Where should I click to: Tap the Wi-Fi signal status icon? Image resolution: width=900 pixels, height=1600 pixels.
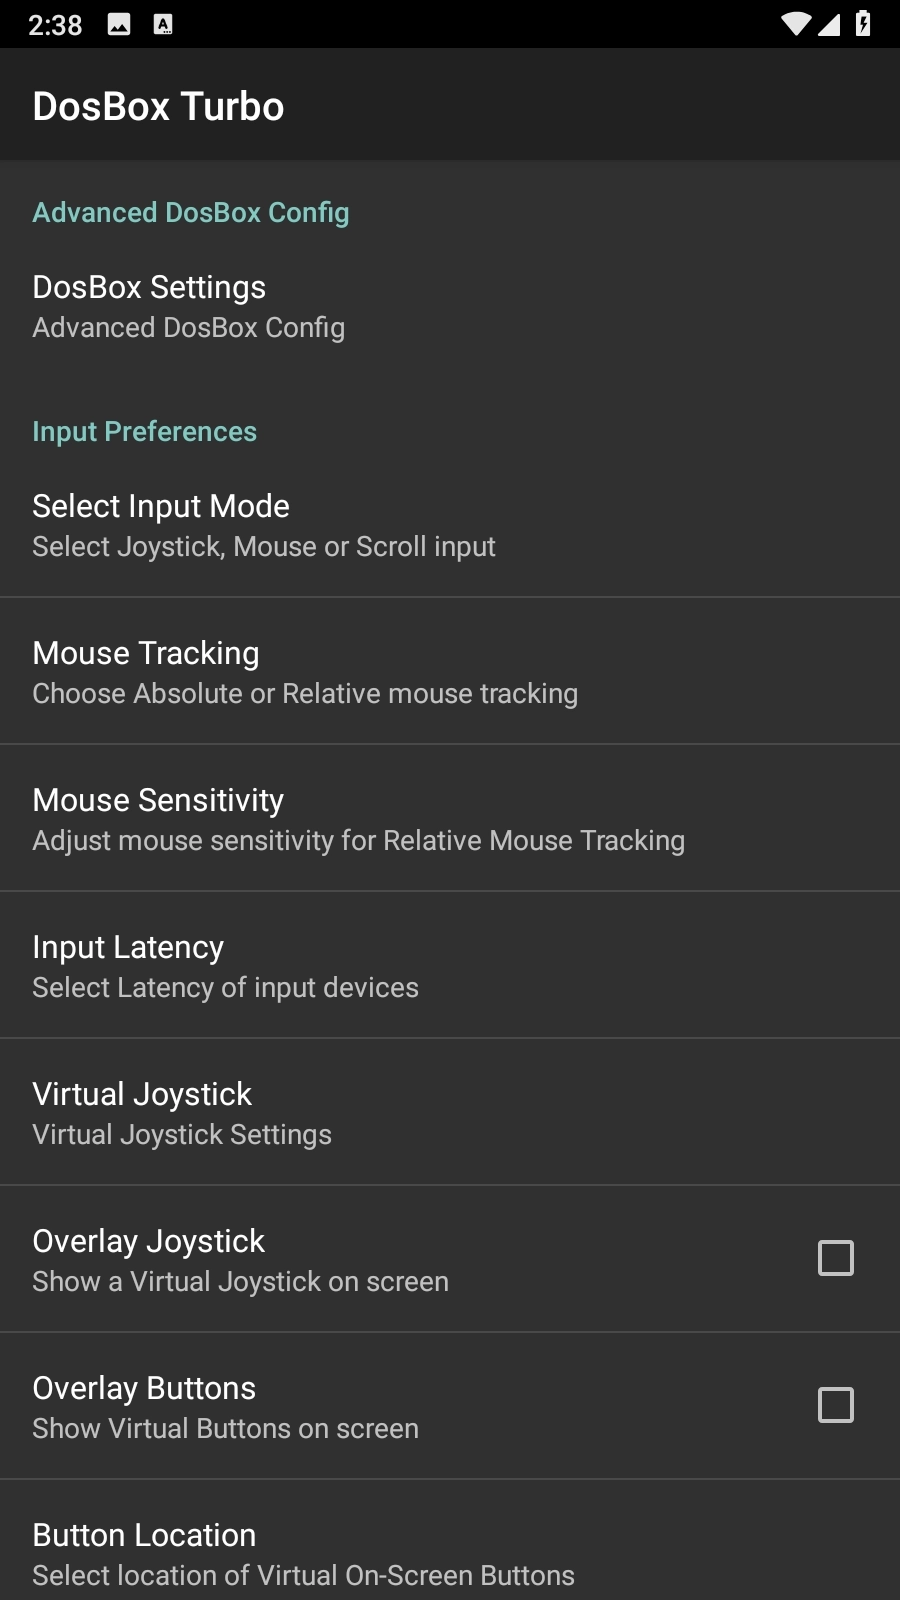[795, 24]
